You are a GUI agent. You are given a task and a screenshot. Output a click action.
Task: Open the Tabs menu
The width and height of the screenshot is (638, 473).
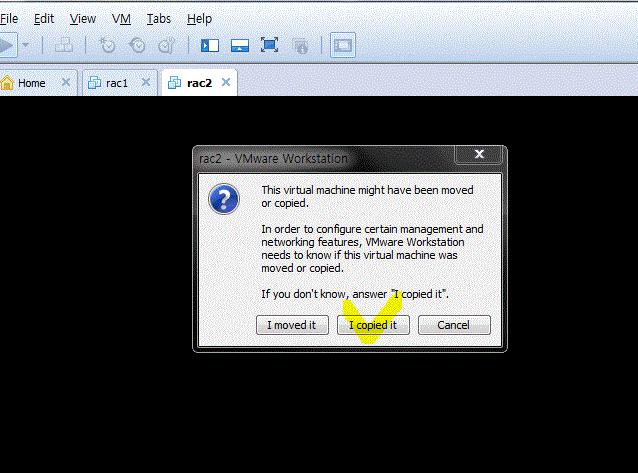point(159,19)
